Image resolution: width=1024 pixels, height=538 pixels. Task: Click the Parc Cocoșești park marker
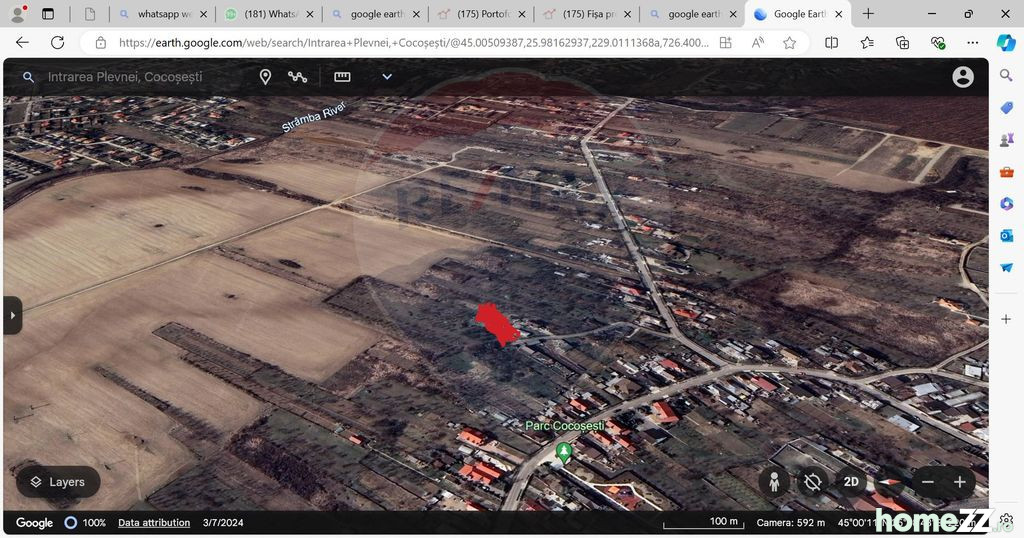click(563, 451)
